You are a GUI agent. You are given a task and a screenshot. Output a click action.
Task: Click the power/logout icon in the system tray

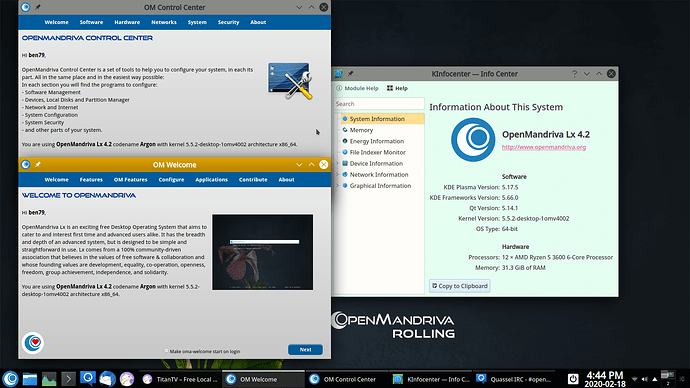tap(573, 379)
